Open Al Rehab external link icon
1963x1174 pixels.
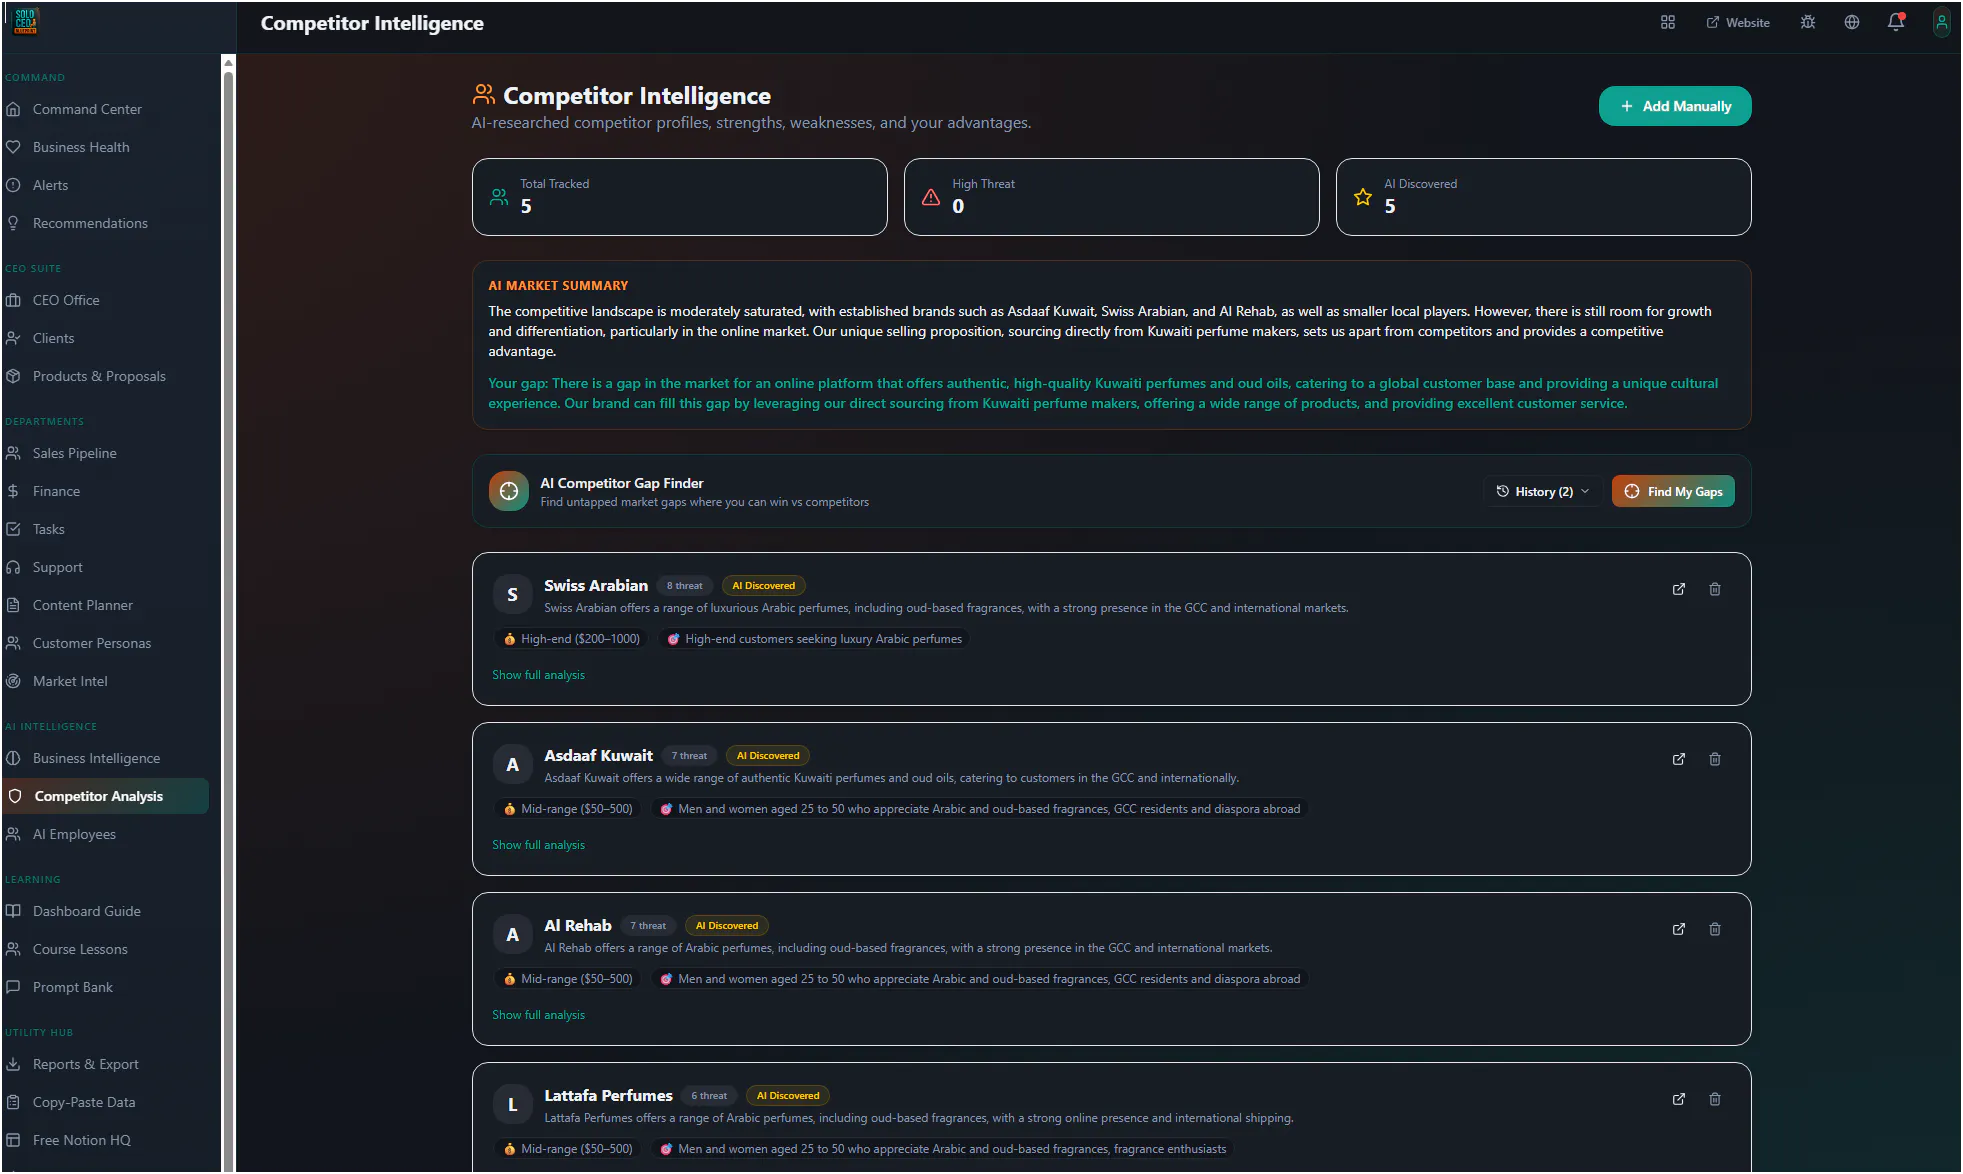pos(1679,929)
